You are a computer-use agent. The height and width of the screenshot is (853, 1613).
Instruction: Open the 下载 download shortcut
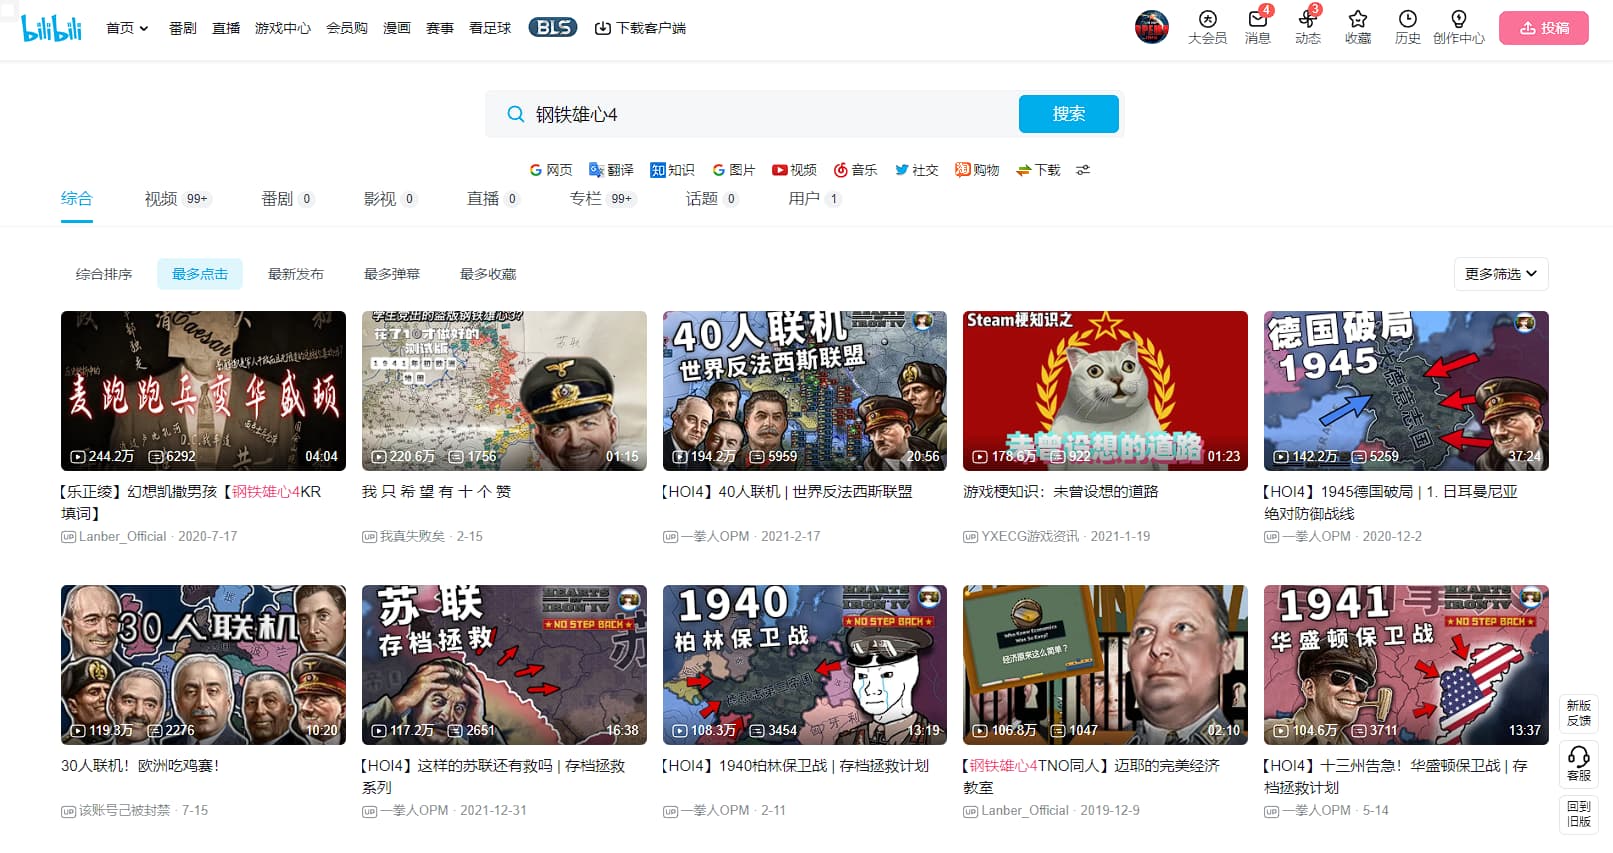pos(1038,170)
